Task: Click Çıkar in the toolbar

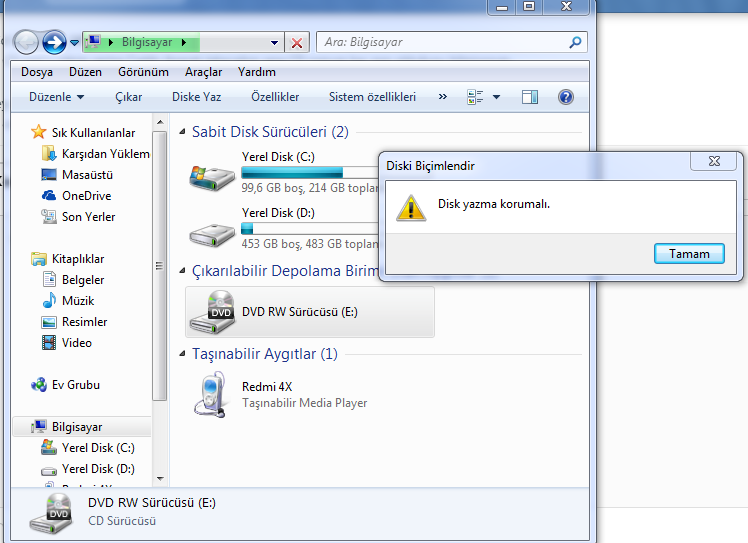Action: (128, 97)
